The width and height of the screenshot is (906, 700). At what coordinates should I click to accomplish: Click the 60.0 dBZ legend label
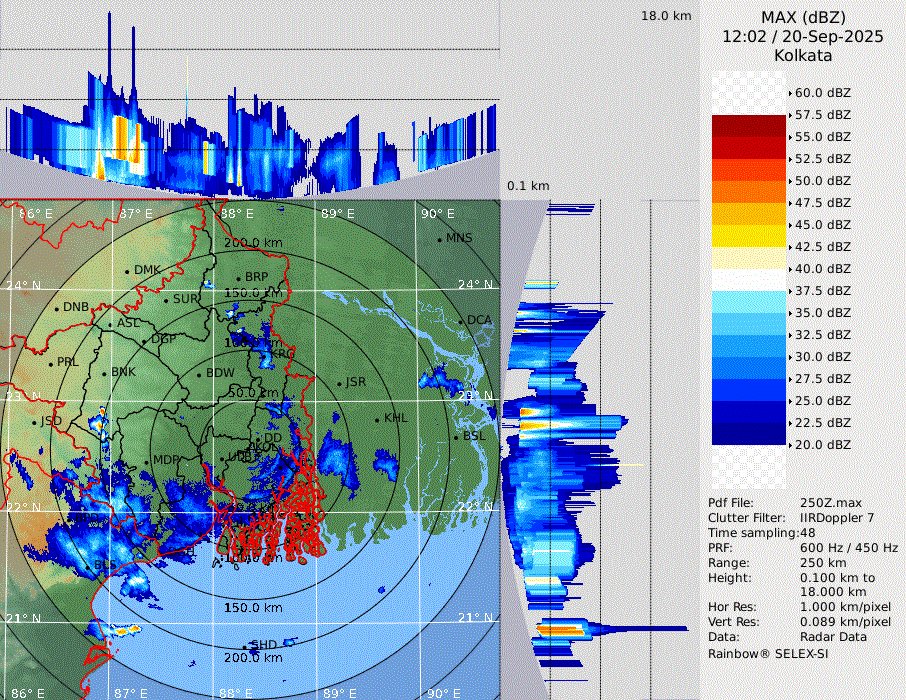[x=822, y=93]
